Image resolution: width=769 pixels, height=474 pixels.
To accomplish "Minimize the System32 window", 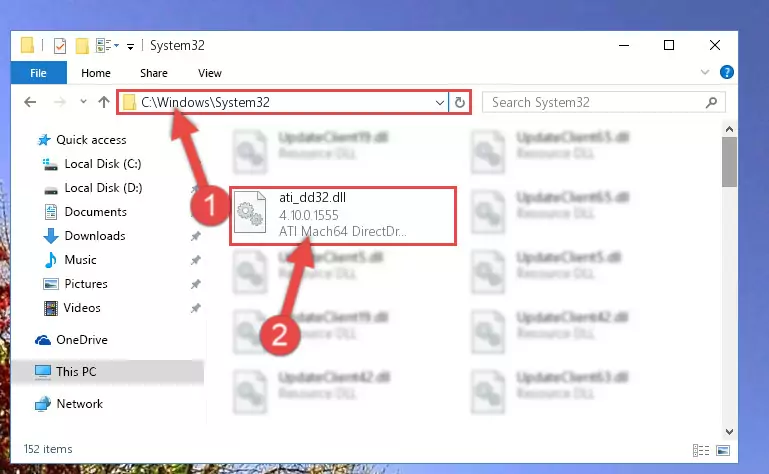I will pos(624,45).
